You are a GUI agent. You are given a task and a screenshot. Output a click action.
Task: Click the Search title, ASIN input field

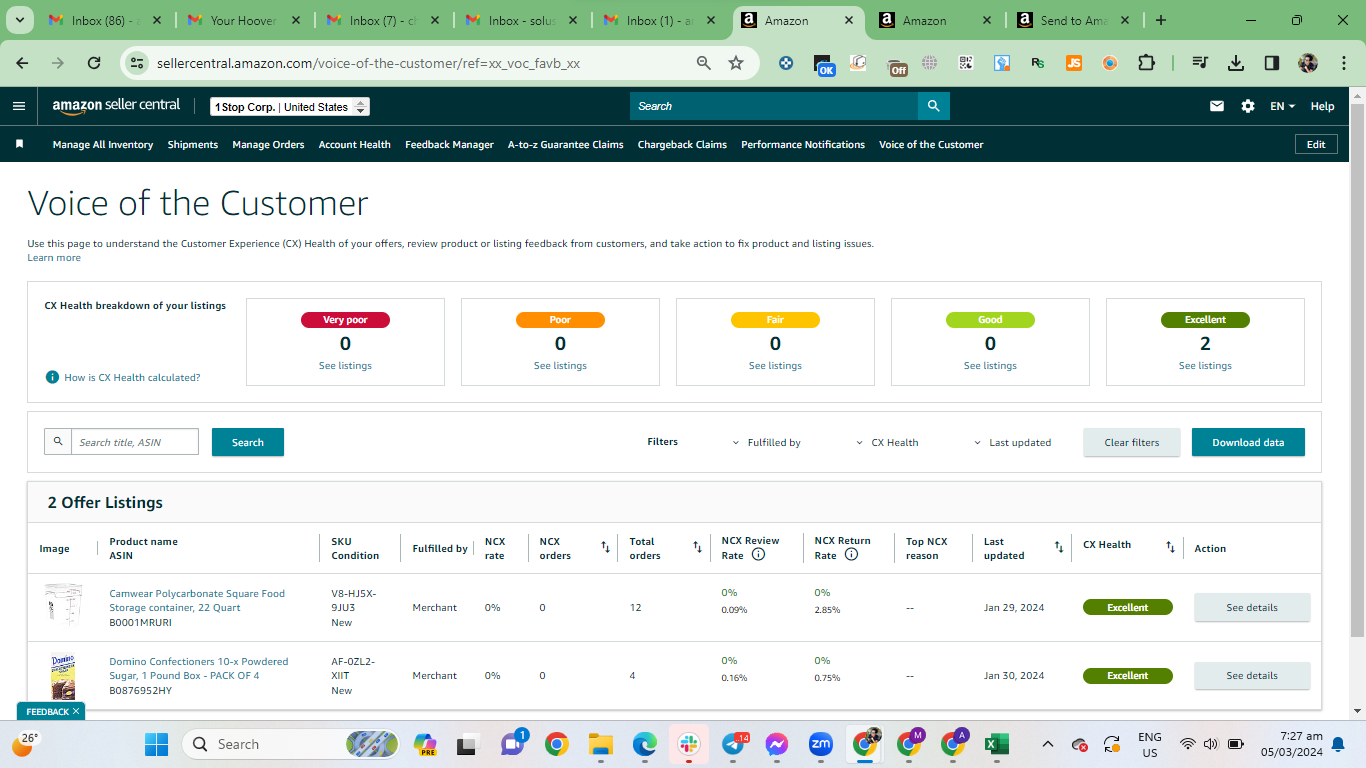point(135,442)
